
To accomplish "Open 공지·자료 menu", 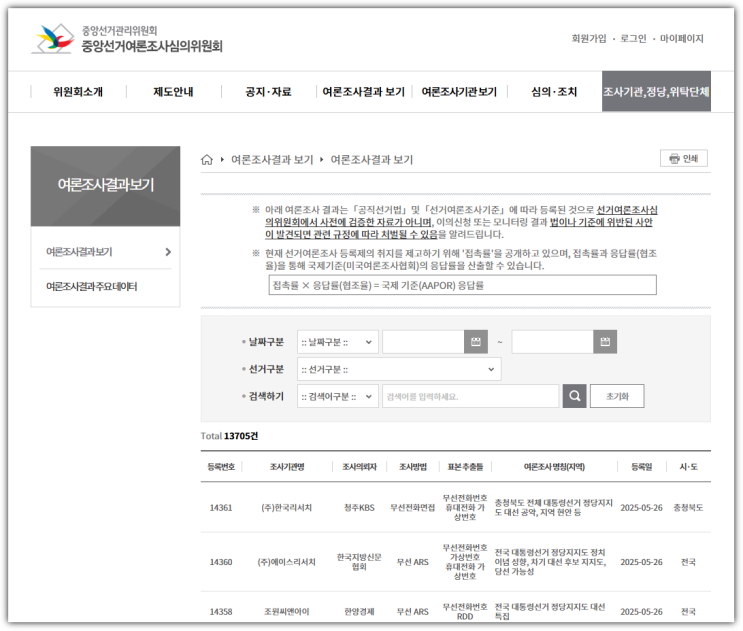I will [x=268, y=92].
